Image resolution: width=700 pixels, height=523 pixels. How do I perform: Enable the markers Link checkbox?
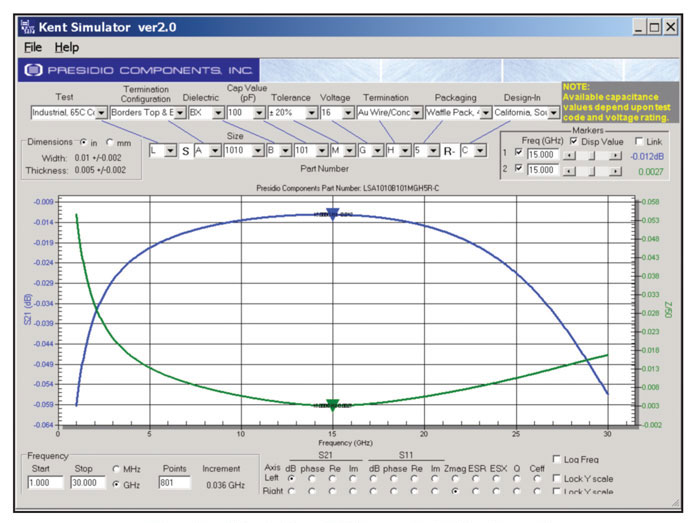639,141
